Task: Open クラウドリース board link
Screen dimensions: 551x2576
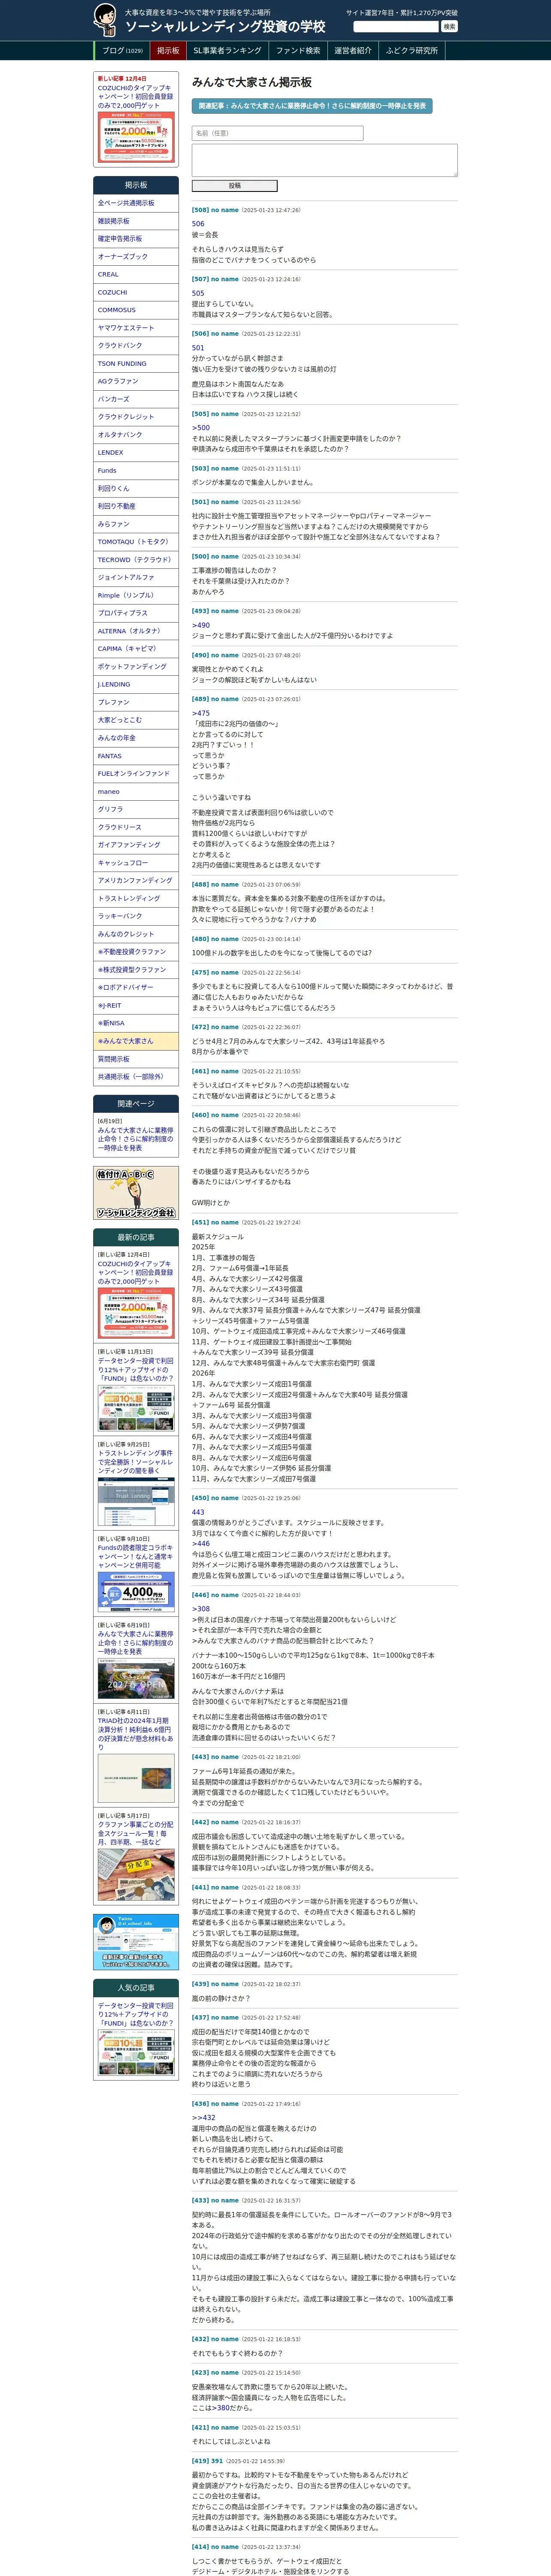Action: pos(136,827)
